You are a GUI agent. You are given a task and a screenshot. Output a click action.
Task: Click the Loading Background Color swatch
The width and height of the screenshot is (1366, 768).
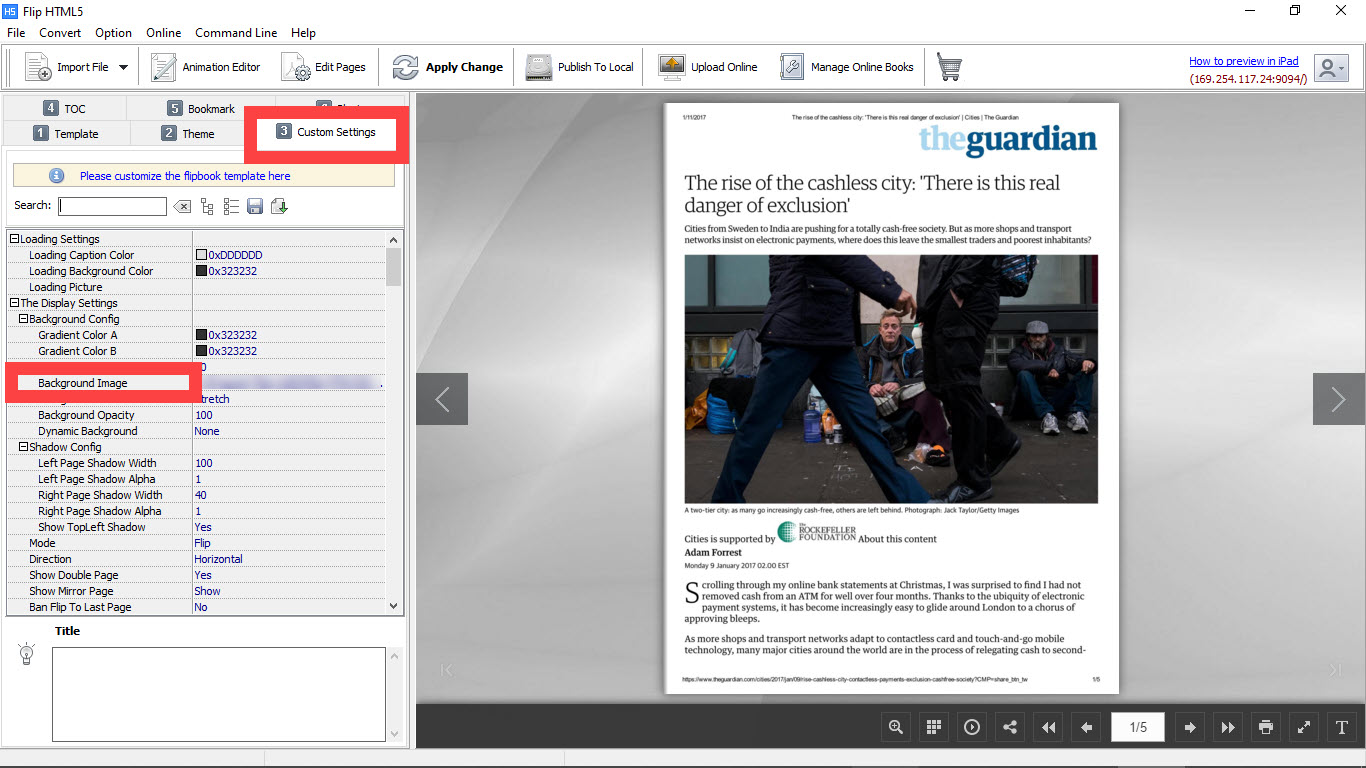[201, 271]
